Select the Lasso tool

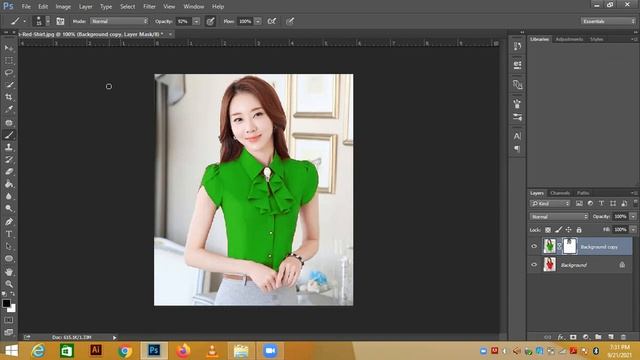[9, 73]
